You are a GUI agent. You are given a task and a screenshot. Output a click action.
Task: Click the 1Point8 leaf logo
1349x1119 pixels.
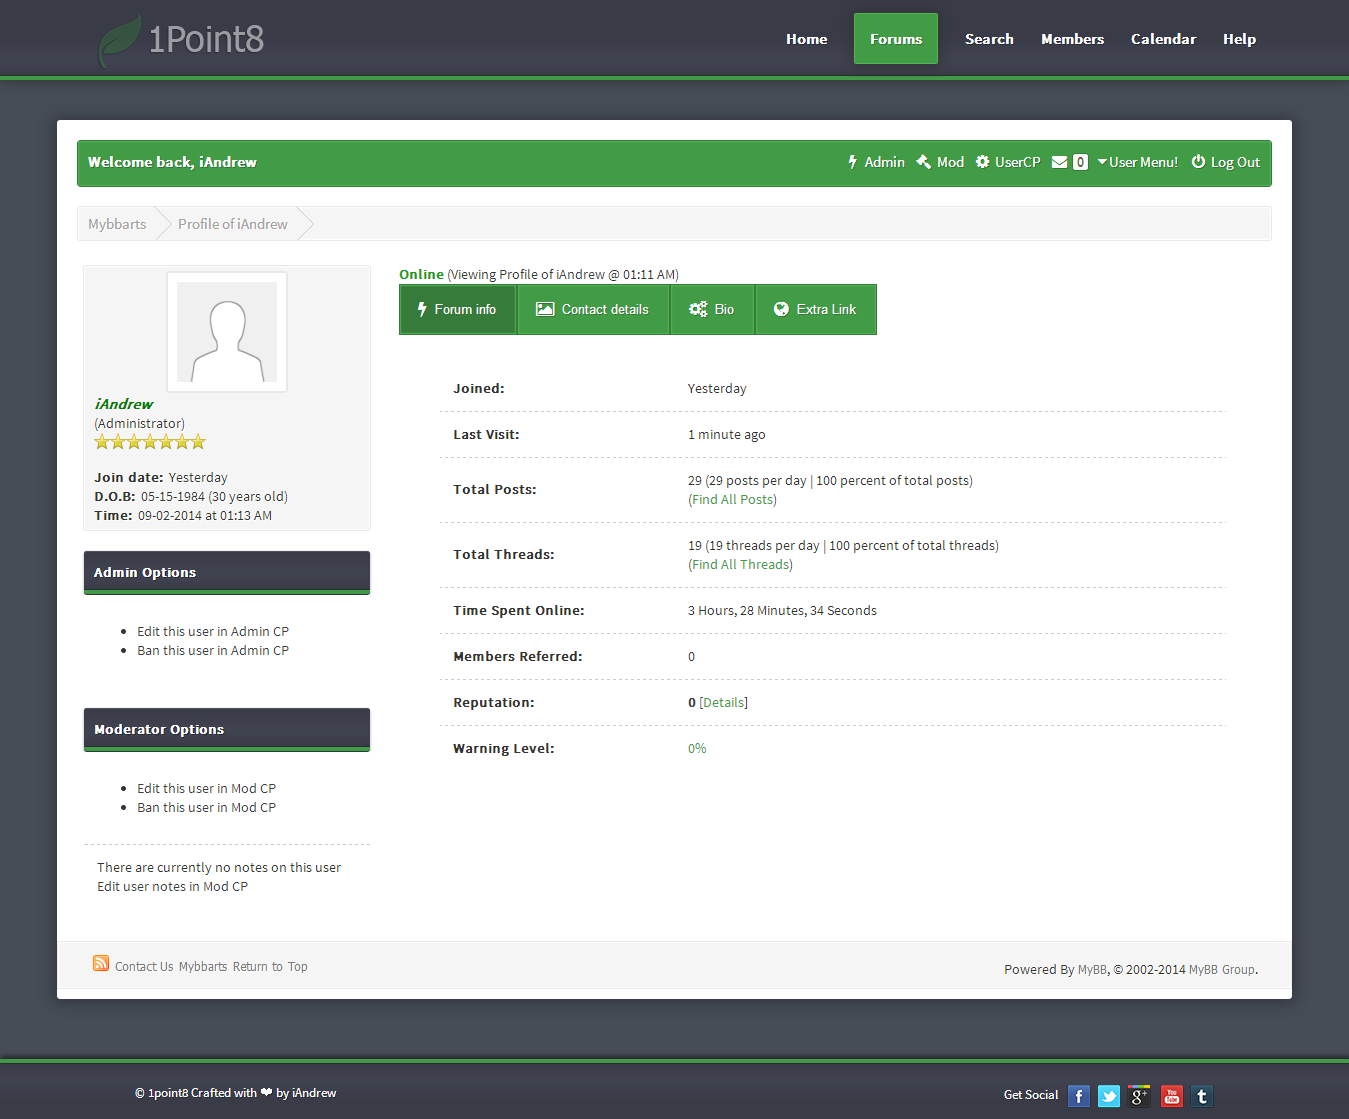(120, 41)
